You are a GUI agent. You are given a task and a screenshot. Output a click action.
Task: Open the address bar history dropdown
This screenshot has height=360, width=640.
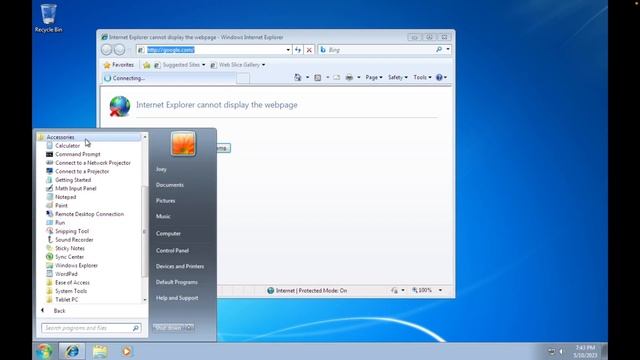point(288,50)
